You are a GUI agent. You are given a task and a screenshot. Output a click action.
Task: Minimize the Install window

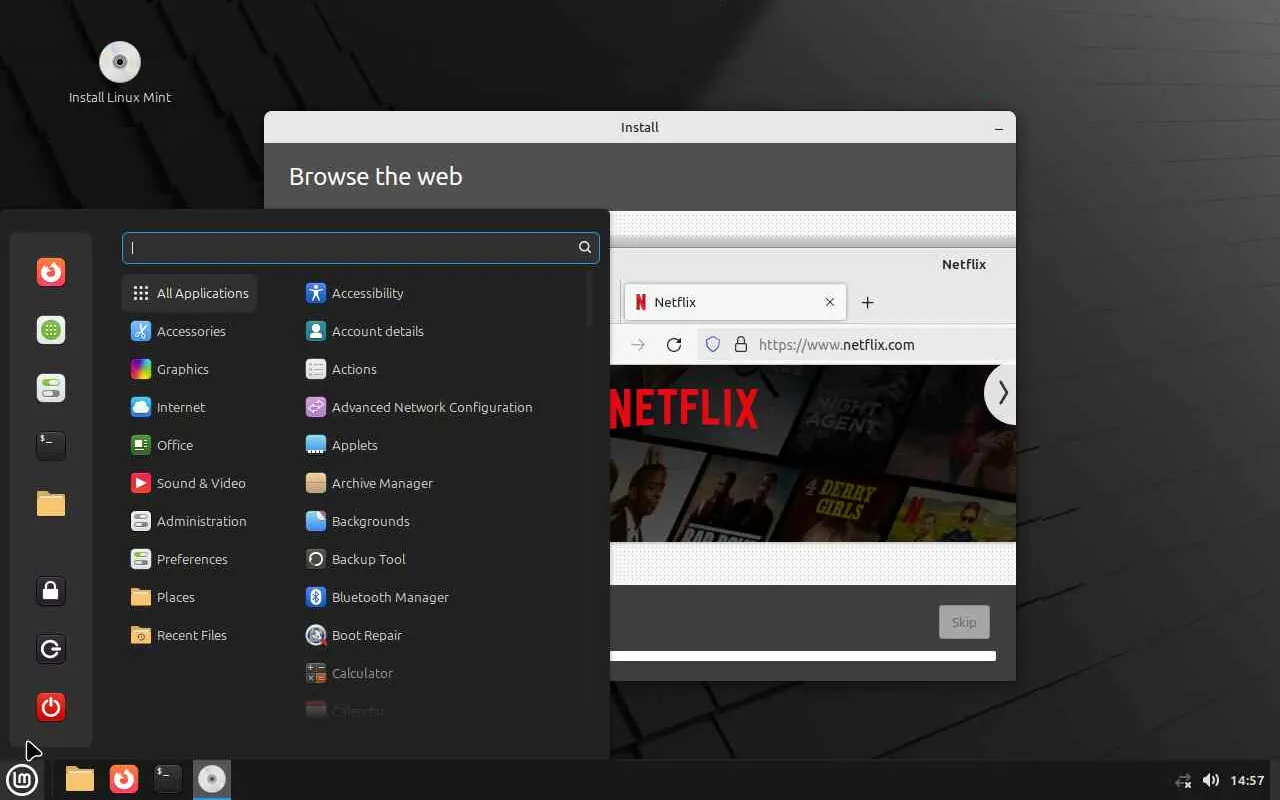pos(999,128)
